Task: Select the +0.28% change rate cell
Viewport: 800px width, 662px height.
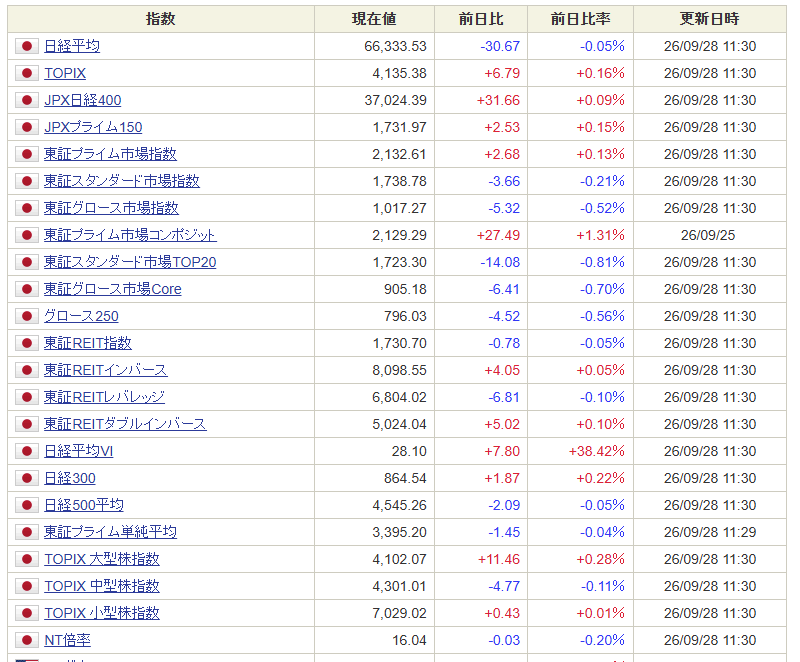Action: coord(580,560)
